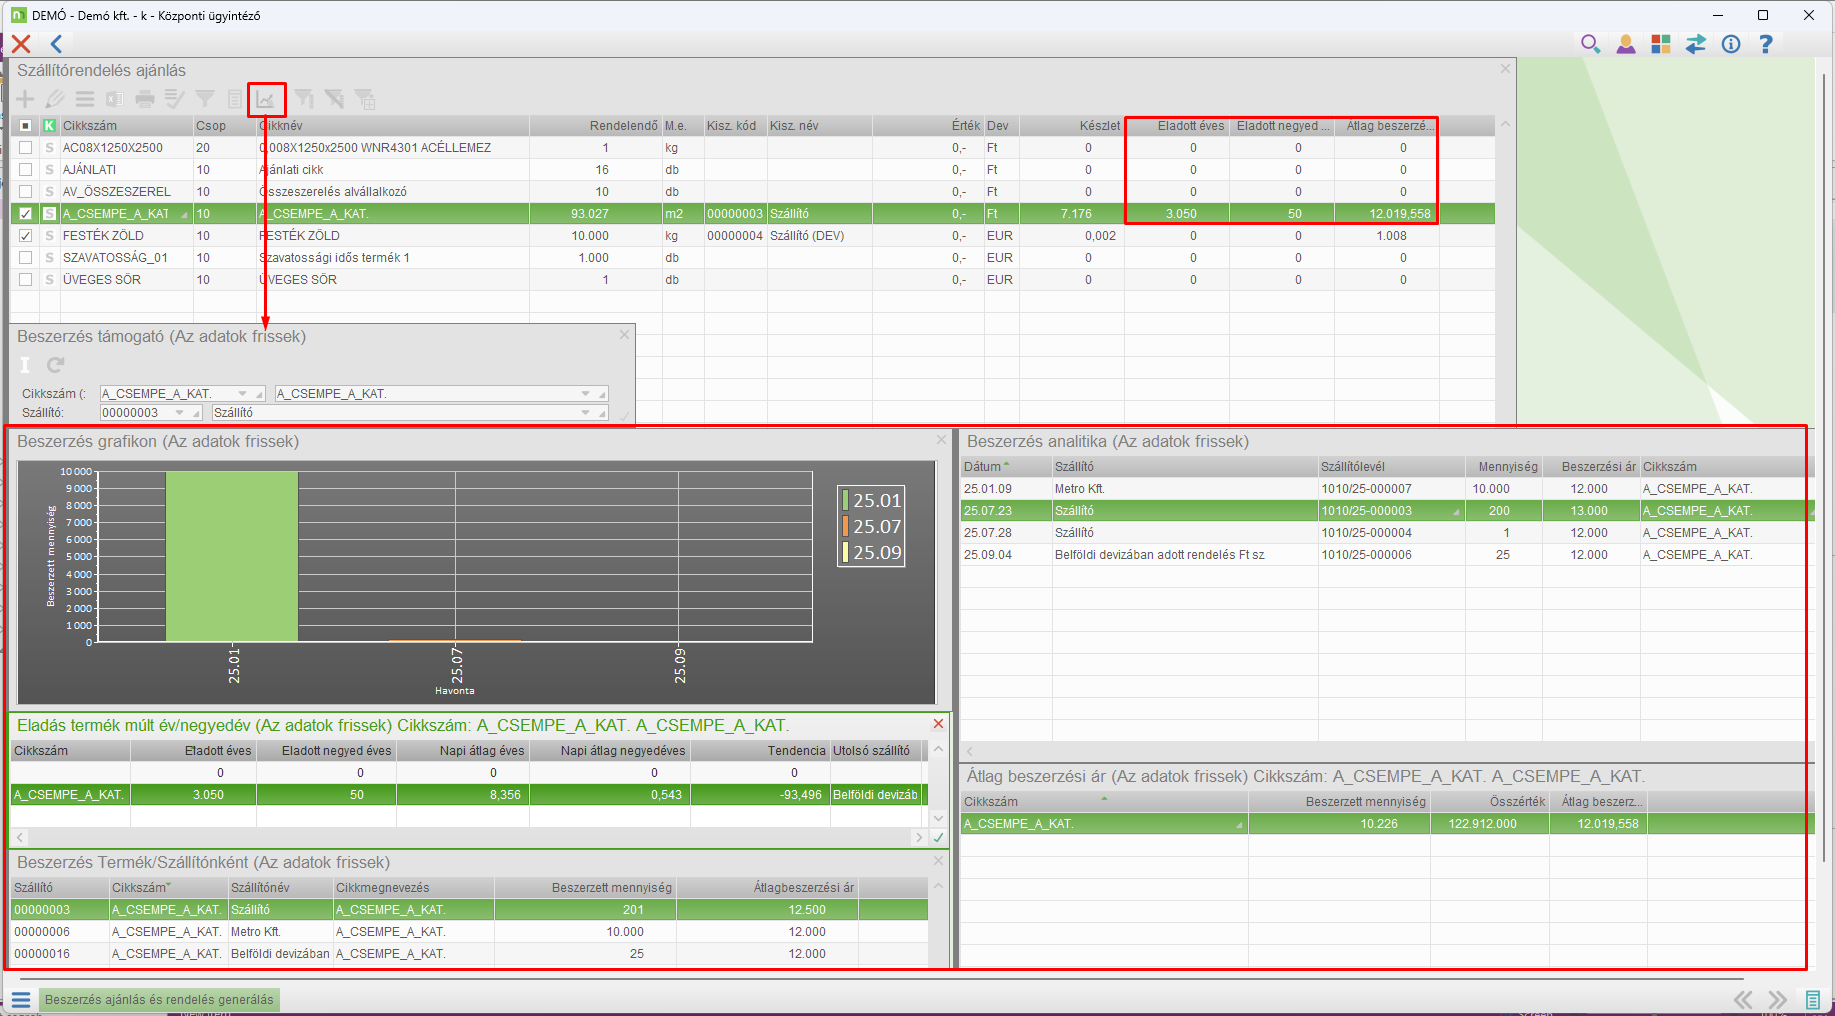Click the funnel with plus icon

click(x=365, y=99)
